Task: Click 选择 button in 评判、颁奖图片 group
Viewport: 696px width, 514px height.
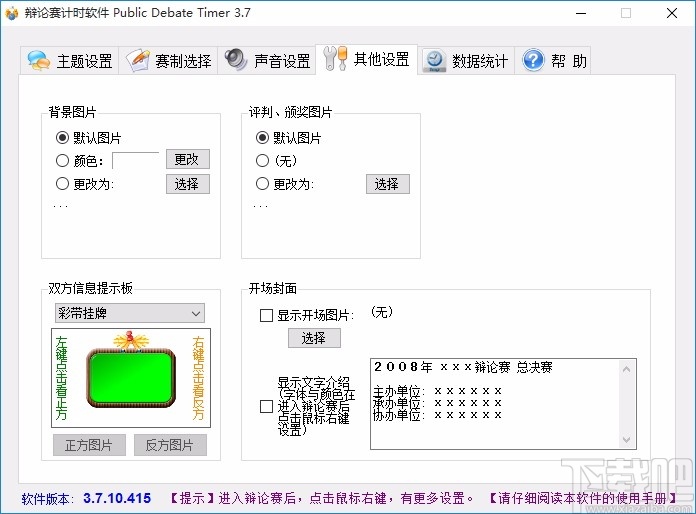Action: tap(388, 184)
